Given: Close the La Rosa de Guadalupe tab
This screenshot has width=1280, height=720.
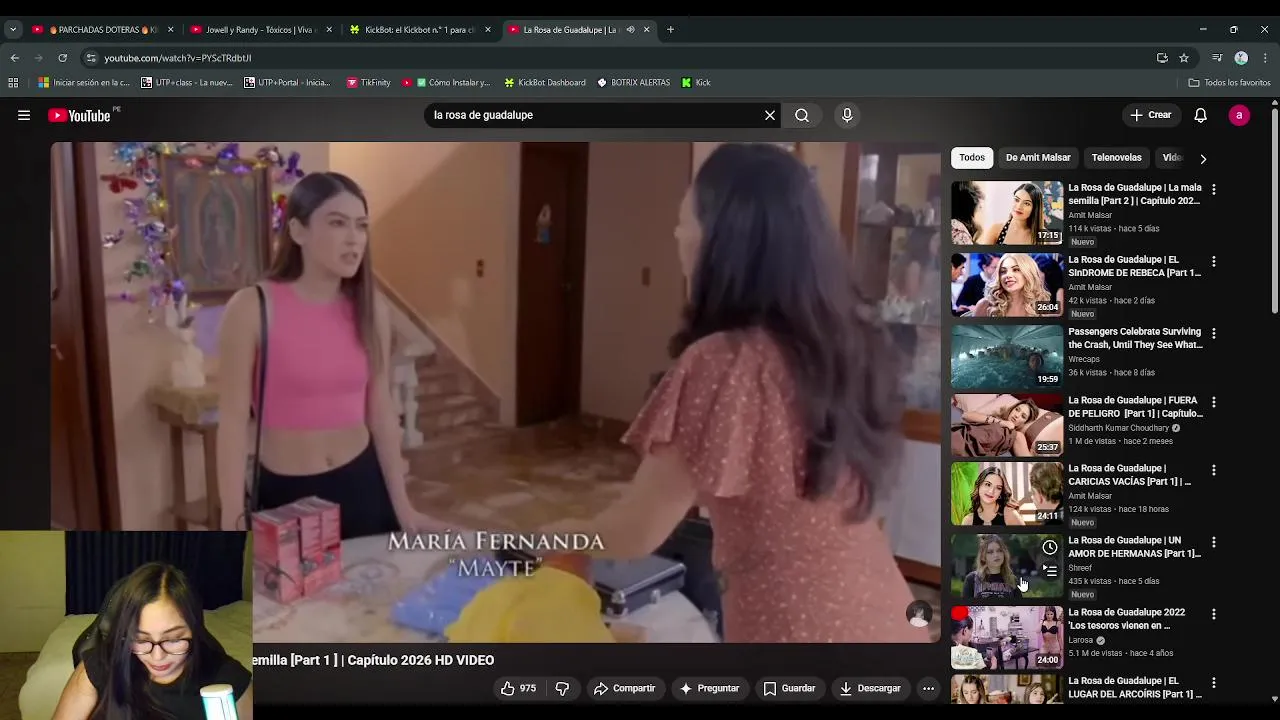Looking at the screenshot, I should 646,30.
